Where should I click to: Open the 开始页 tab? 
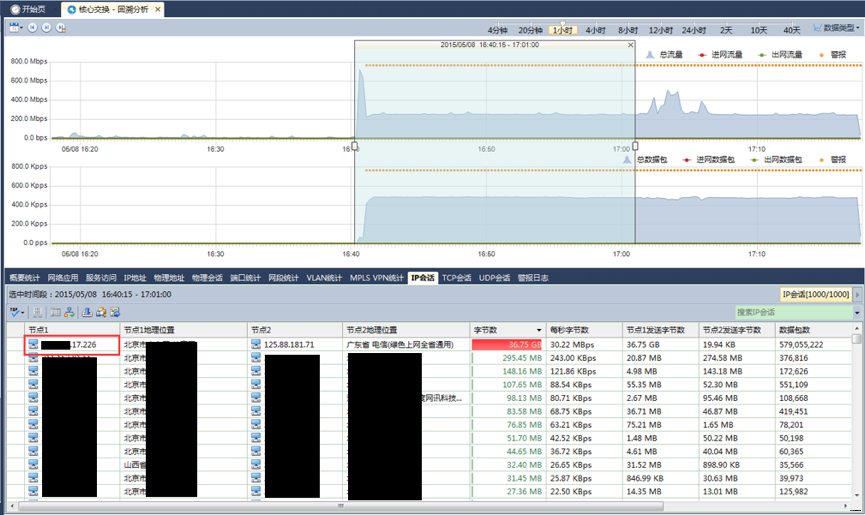[30, 9]
